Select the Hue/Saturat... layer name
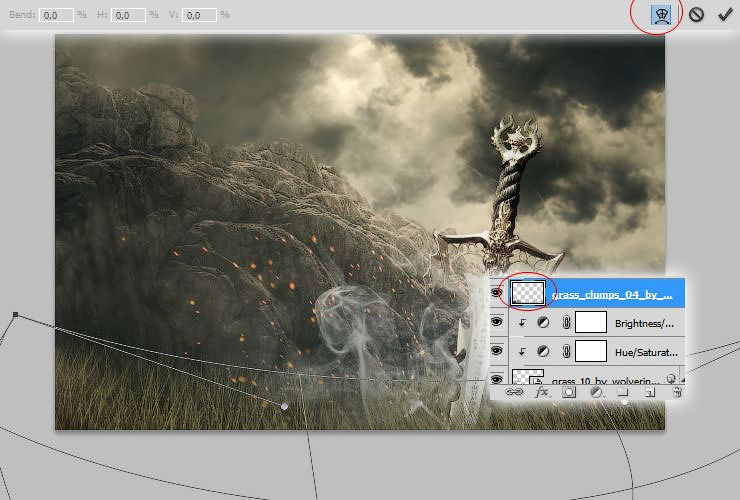 (x=646, y=353)
